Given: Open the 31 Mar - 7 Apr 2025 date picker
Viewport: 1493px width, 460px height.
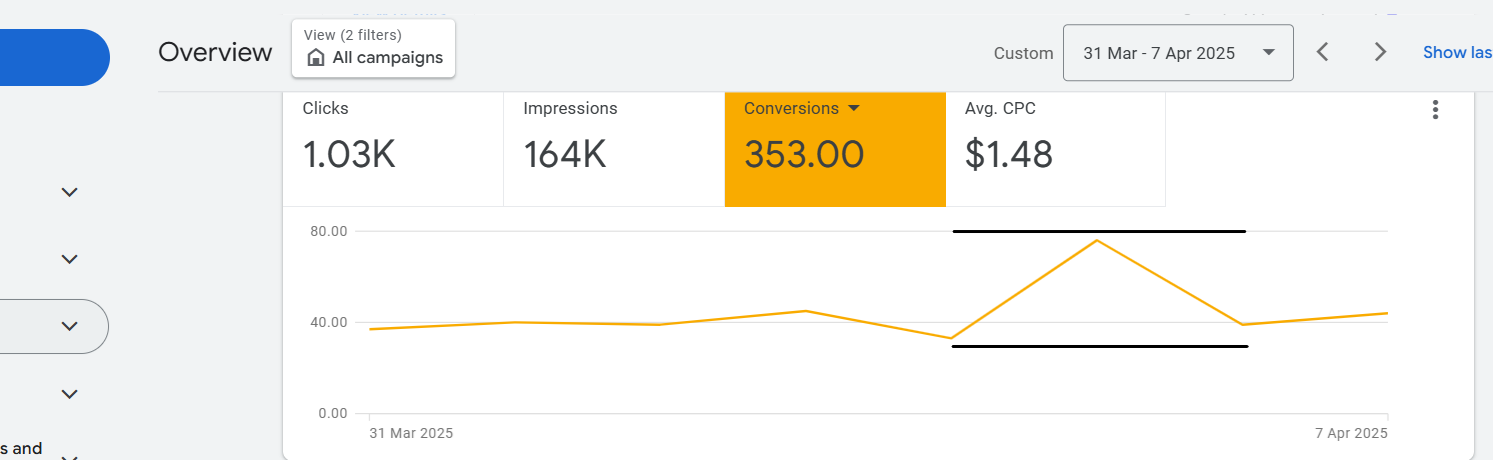Looking at the screenshot, I should point(1178,53).
